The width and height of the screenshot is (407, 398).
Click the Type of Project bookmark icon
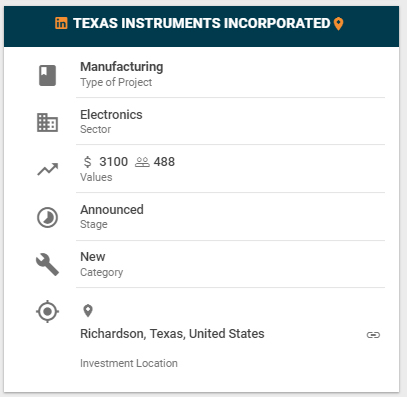point(47,75)
